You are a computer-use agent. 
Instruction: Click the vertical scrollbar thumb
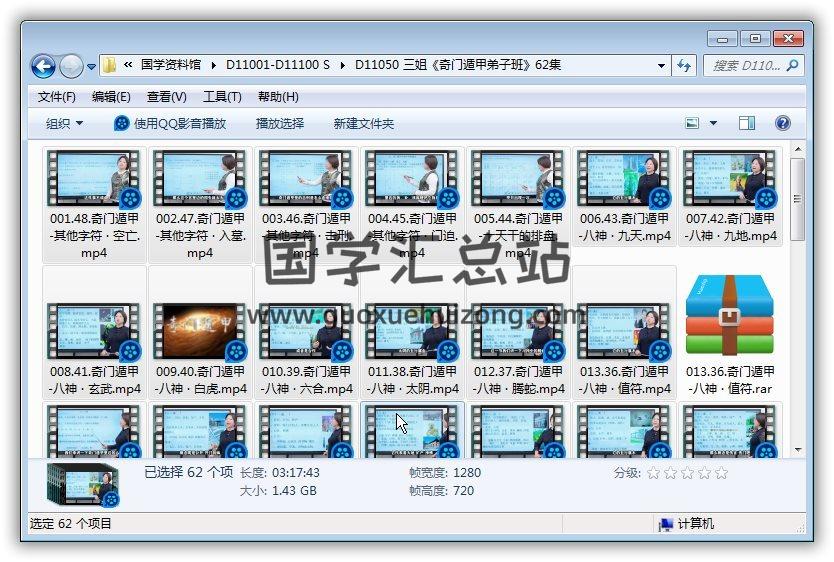pos(797,199)
